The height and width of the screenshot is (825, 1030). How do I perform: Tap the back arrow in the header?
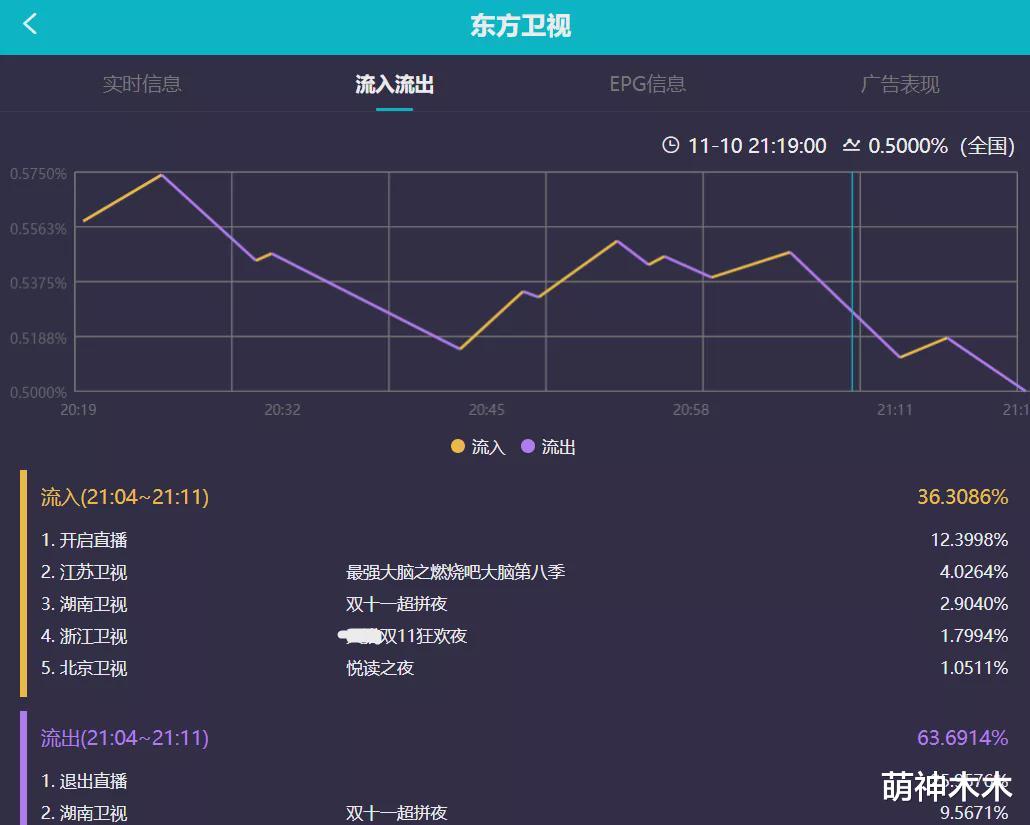pyautogui.click(x=30, y=24)
